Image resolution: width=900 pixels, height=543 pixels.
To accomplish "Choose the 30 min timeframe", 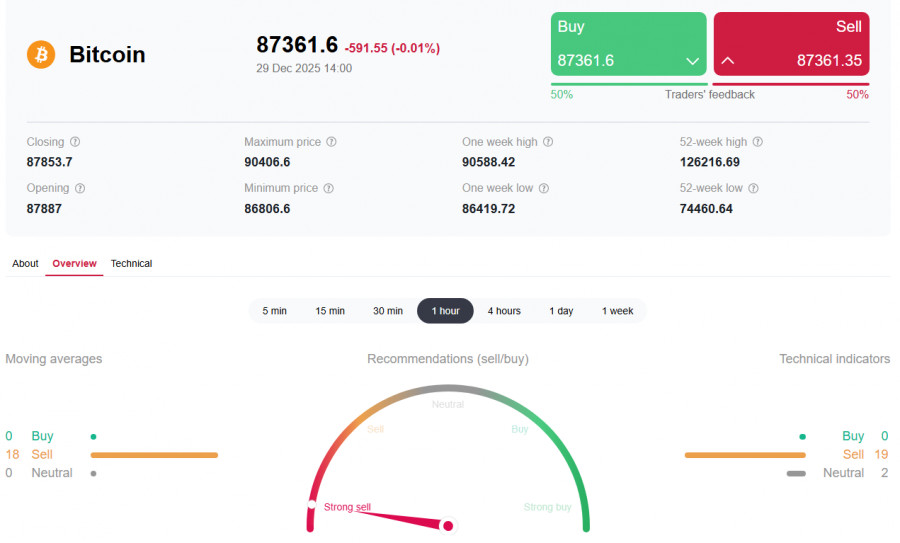I will coord(388,311).
